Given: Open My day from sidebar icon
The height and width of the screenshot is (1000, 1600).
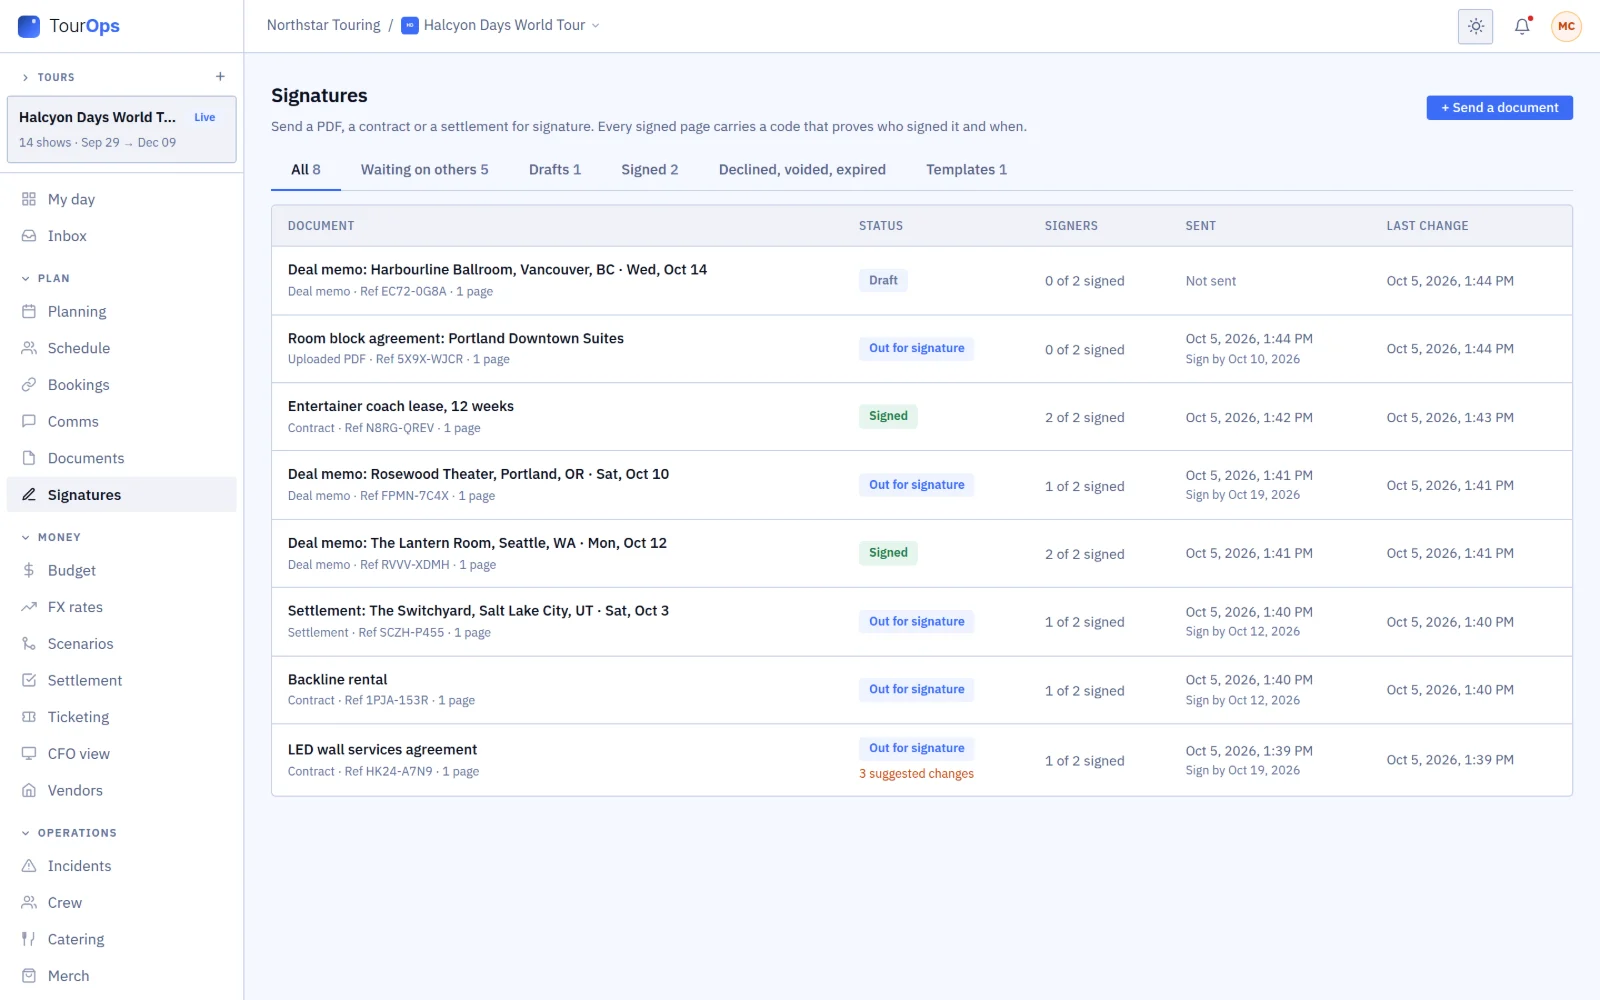Looking at the screenshot, I should pyautogui.click(x=29, y=199).
